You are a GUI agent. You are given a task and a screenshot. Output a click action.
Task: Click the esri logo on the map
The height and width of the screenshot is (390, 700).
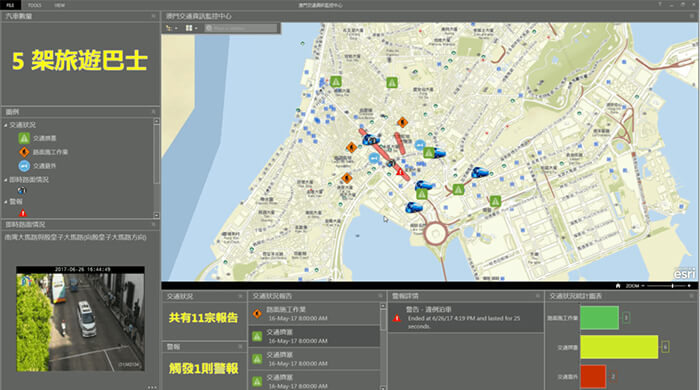coord(684,273)
